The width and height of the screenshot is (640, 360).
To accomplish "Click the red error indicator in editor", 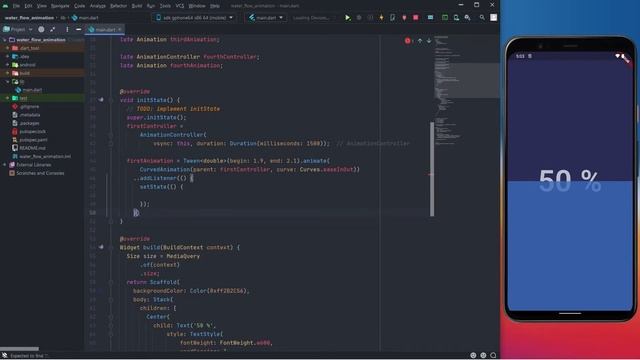I will coord(407,40).
